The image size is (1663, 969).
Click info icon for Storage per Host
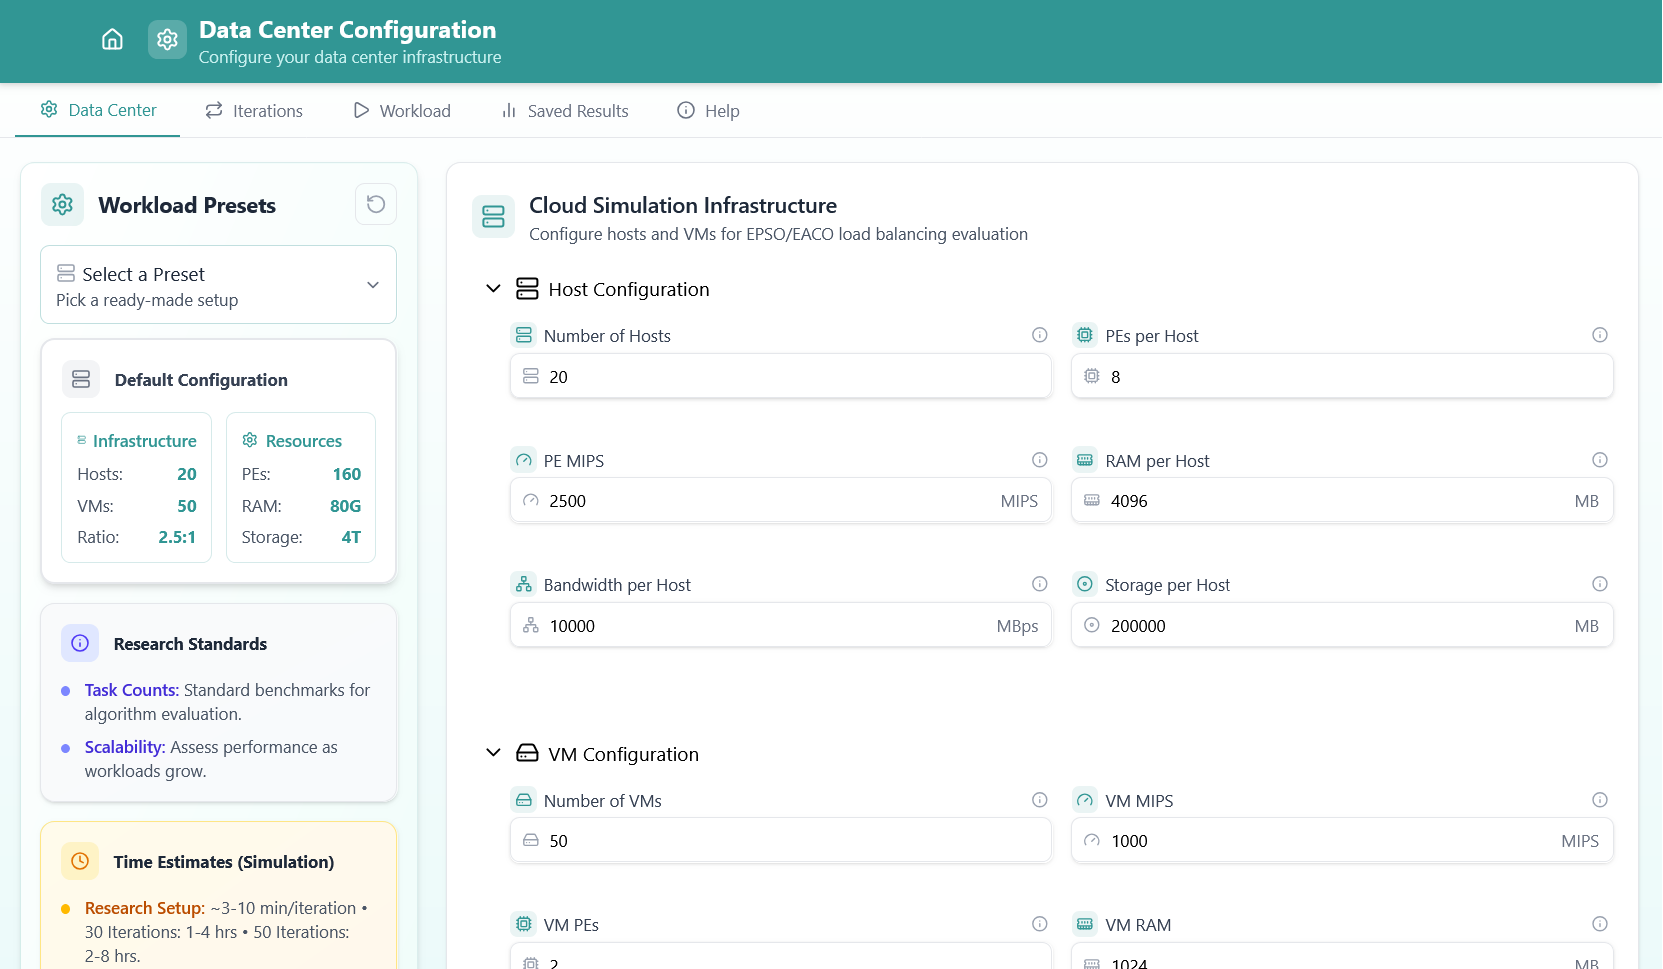pyautogui.click(x=1599, y=584)
